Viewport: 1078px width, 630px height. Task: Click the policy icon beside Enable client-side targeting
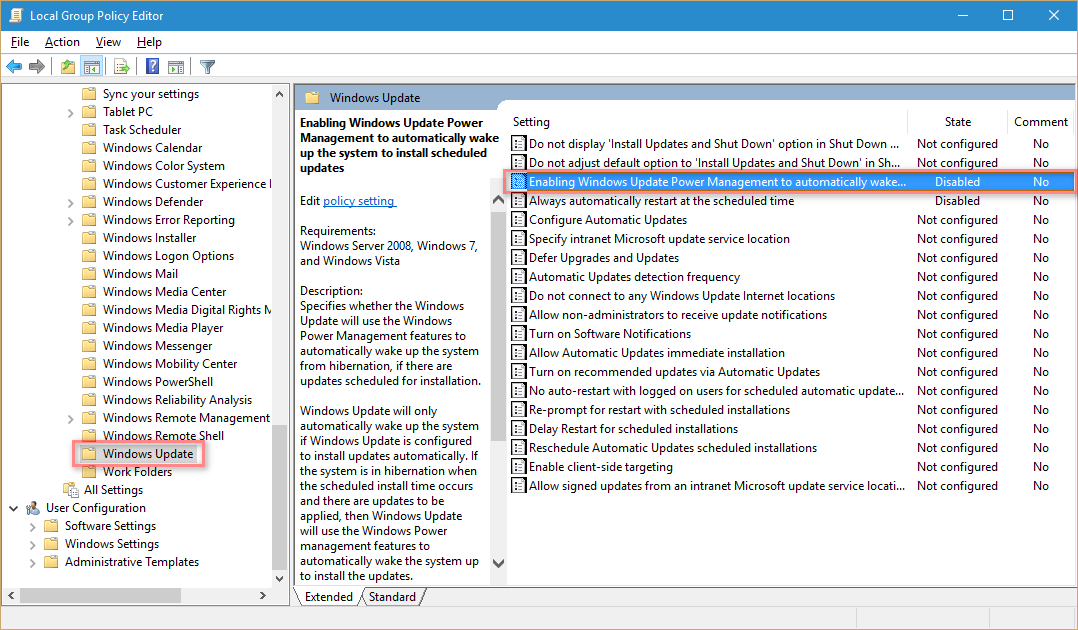coord(518,467)
